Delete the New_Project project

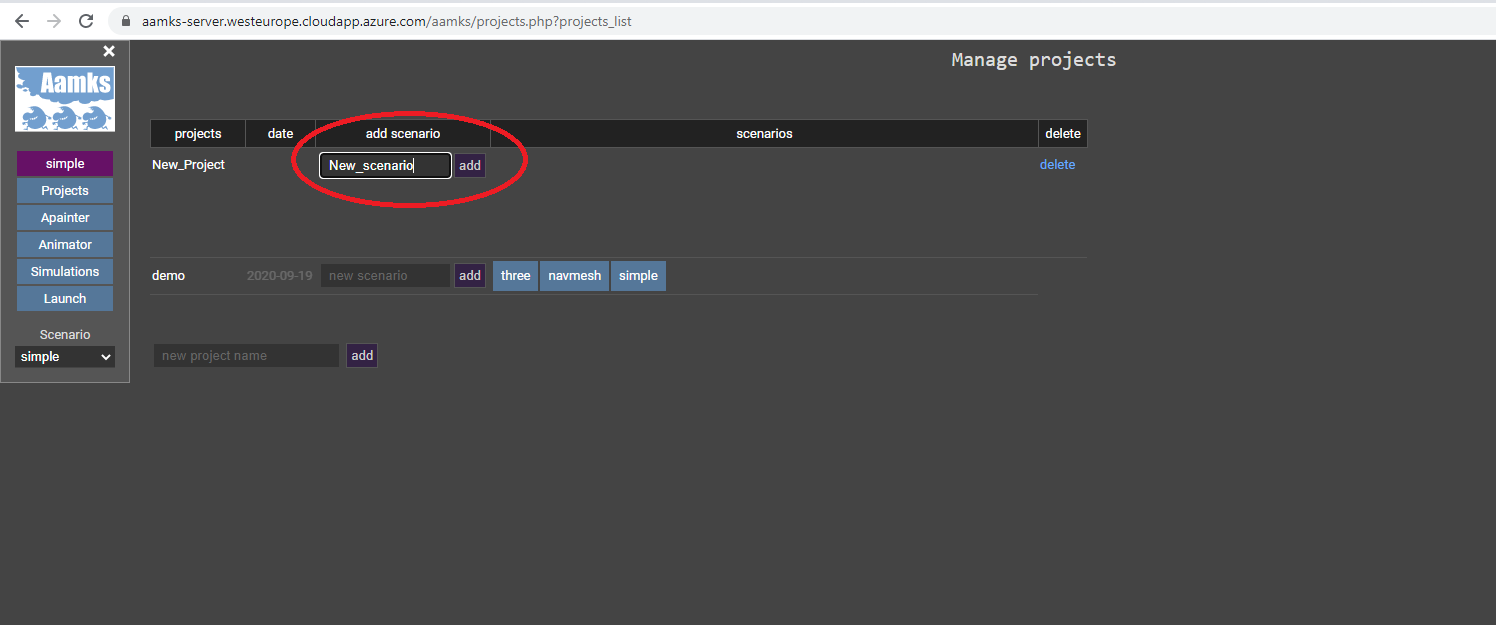pyautogui.click(x=1057, y=165)
